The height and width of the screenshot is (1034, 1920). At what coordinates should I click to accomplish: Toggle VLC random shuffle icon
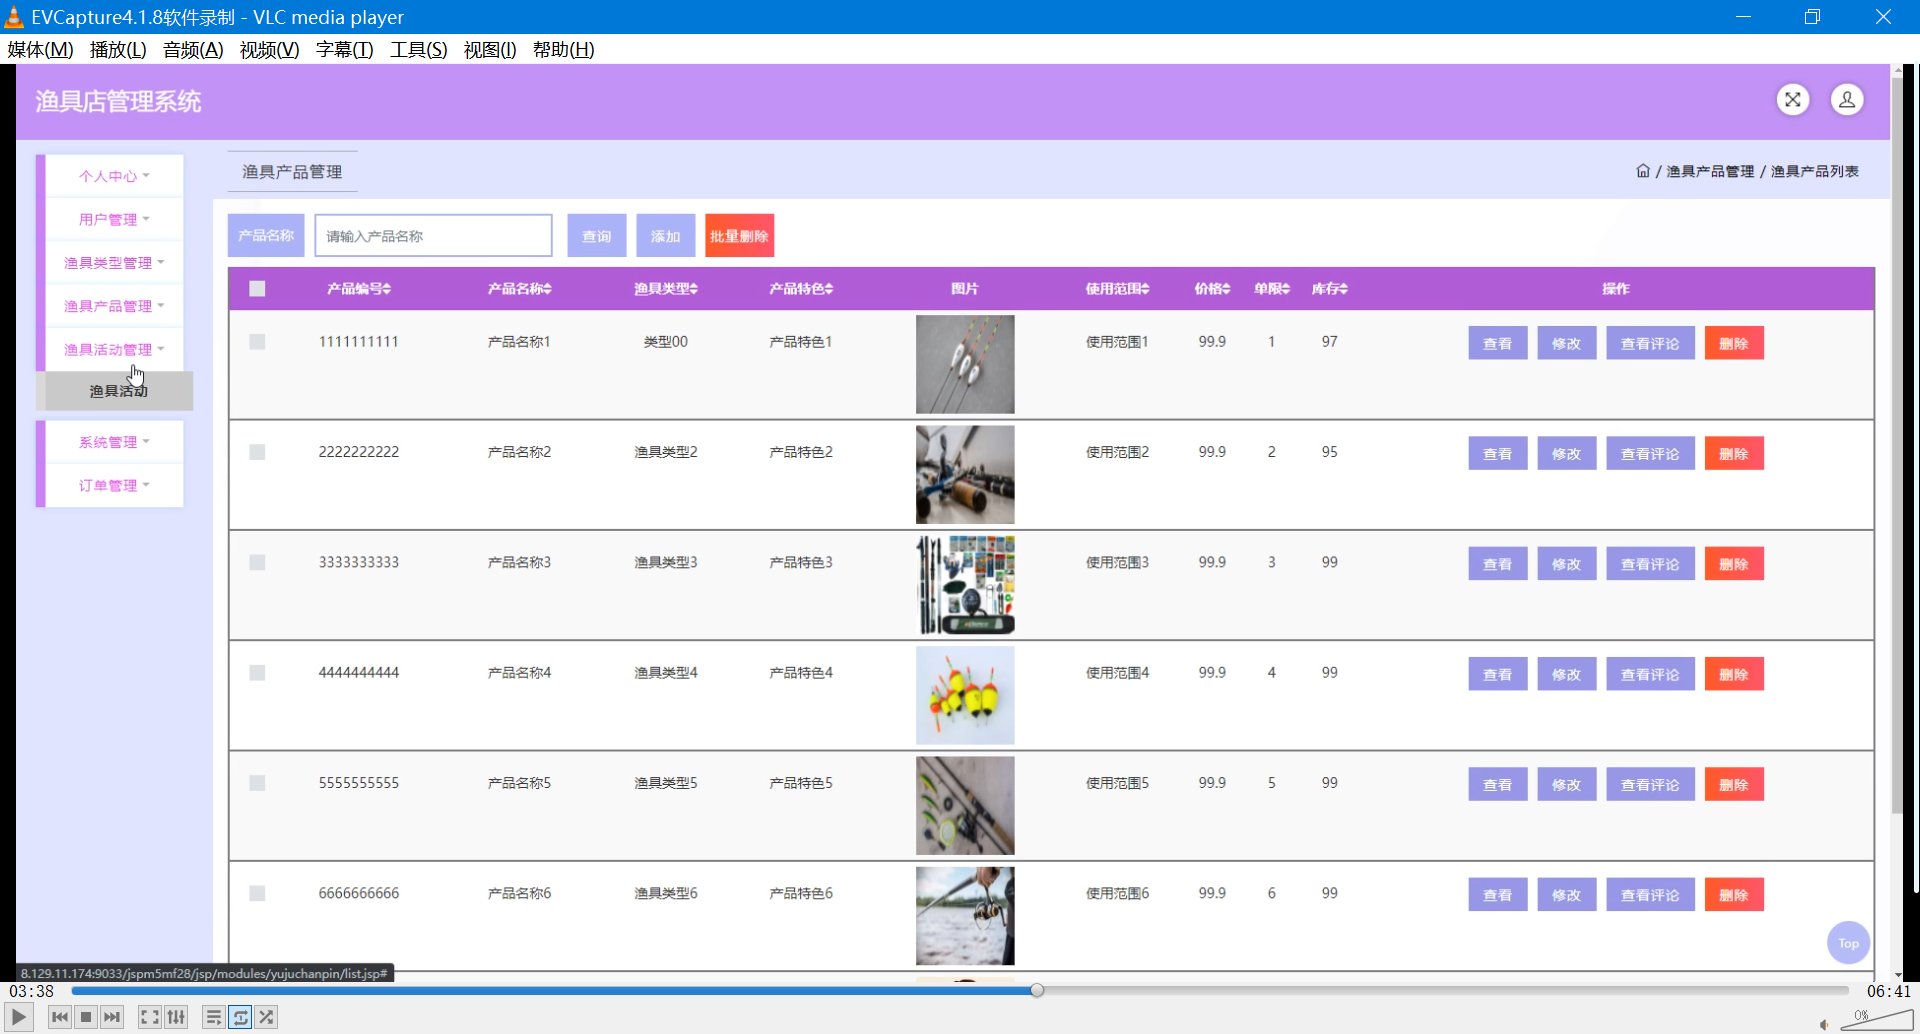266,1017
